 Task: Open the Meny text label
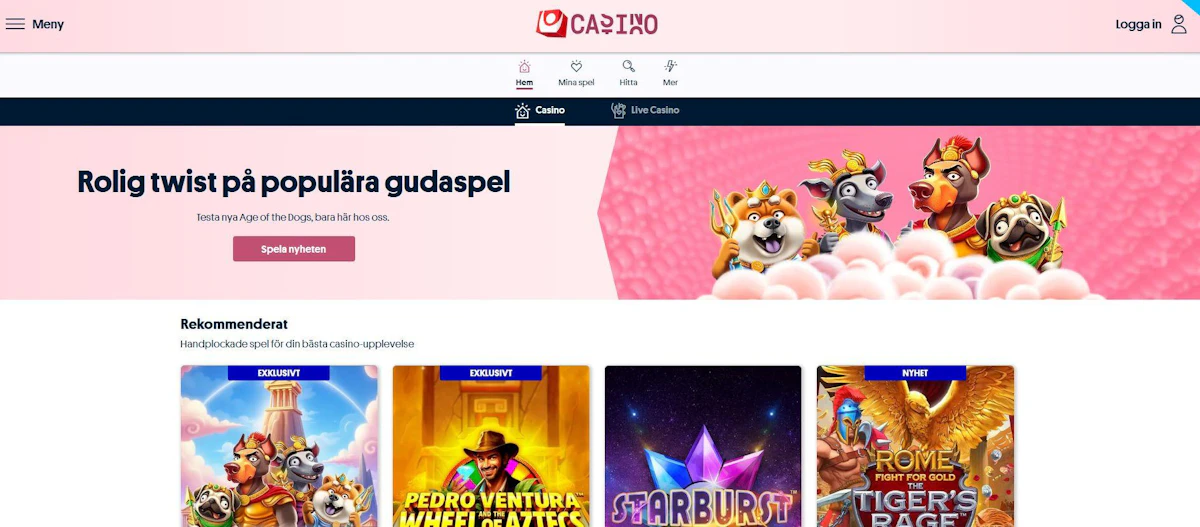tap(48, 24)
